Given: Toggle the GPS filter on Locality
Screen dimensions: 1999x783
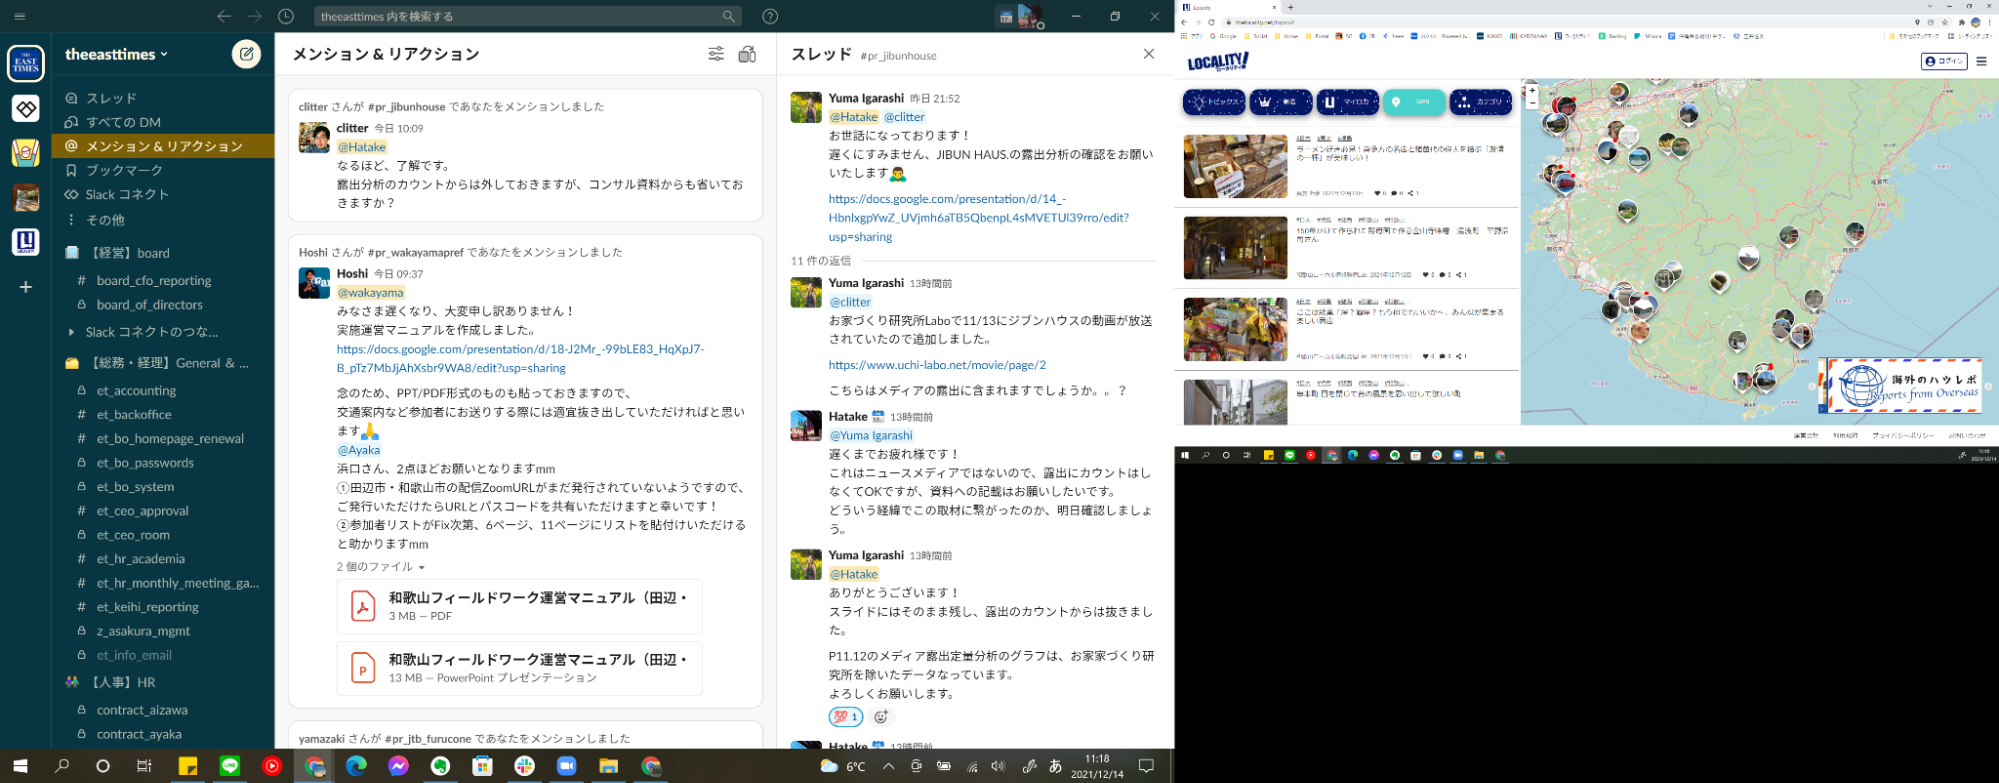Looking at the screenshot, I should click(x=1413, y=102).
